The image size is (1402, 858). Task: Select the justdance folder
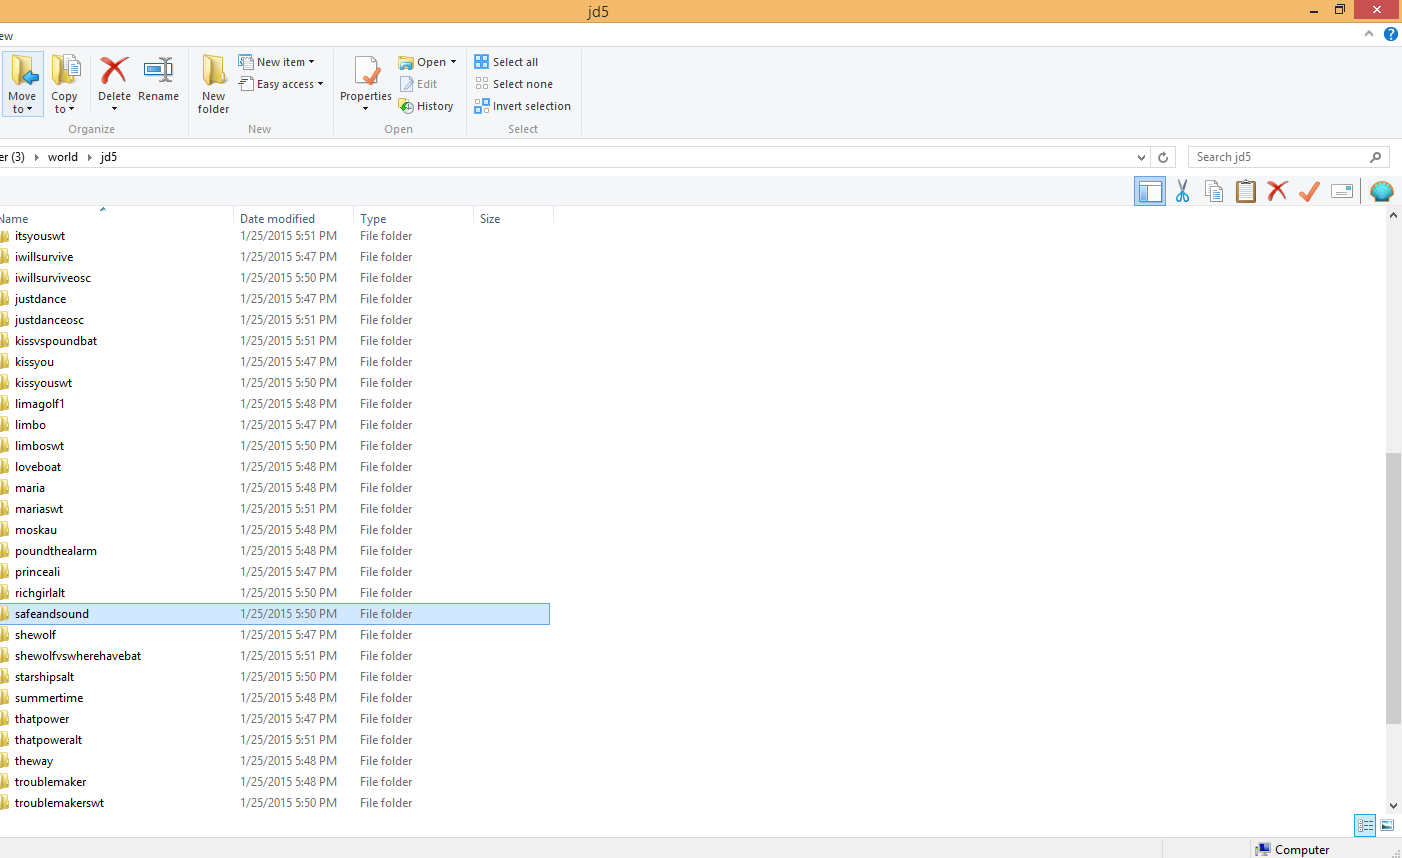click(x=41, y=299)
